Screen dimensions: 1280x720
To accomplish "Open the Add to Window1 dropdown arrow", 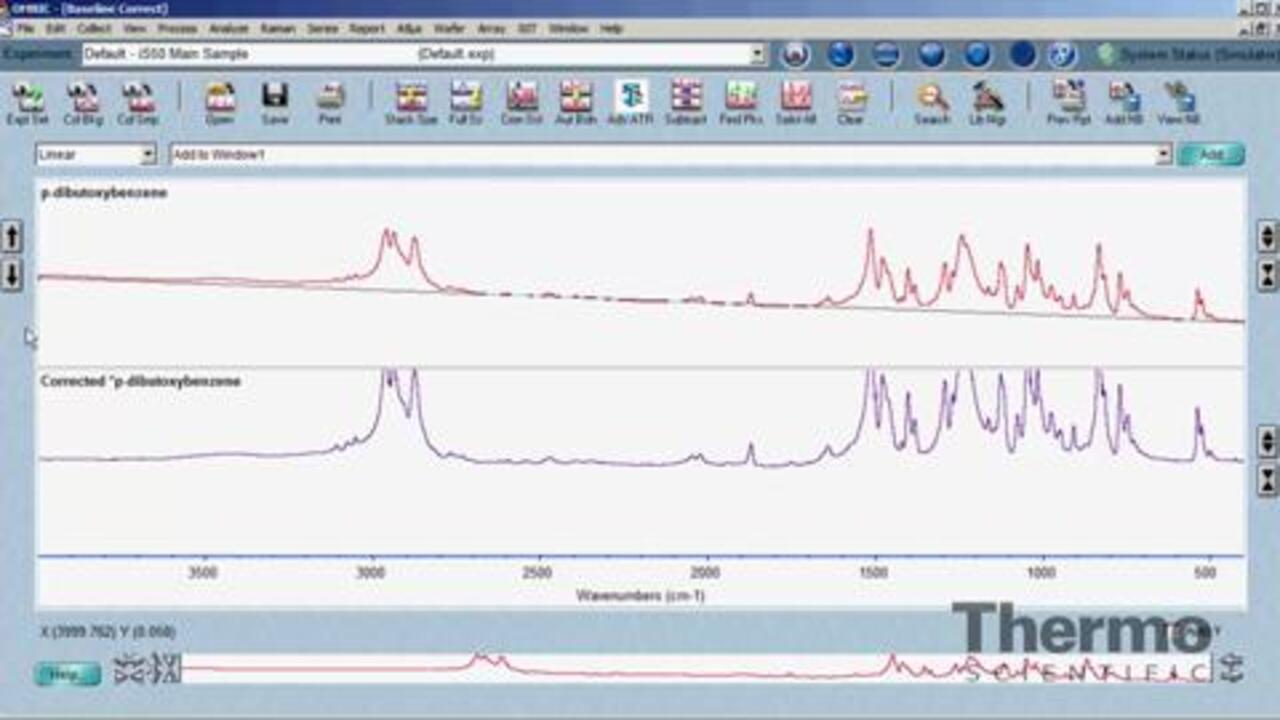I will tap(1163, 155).
